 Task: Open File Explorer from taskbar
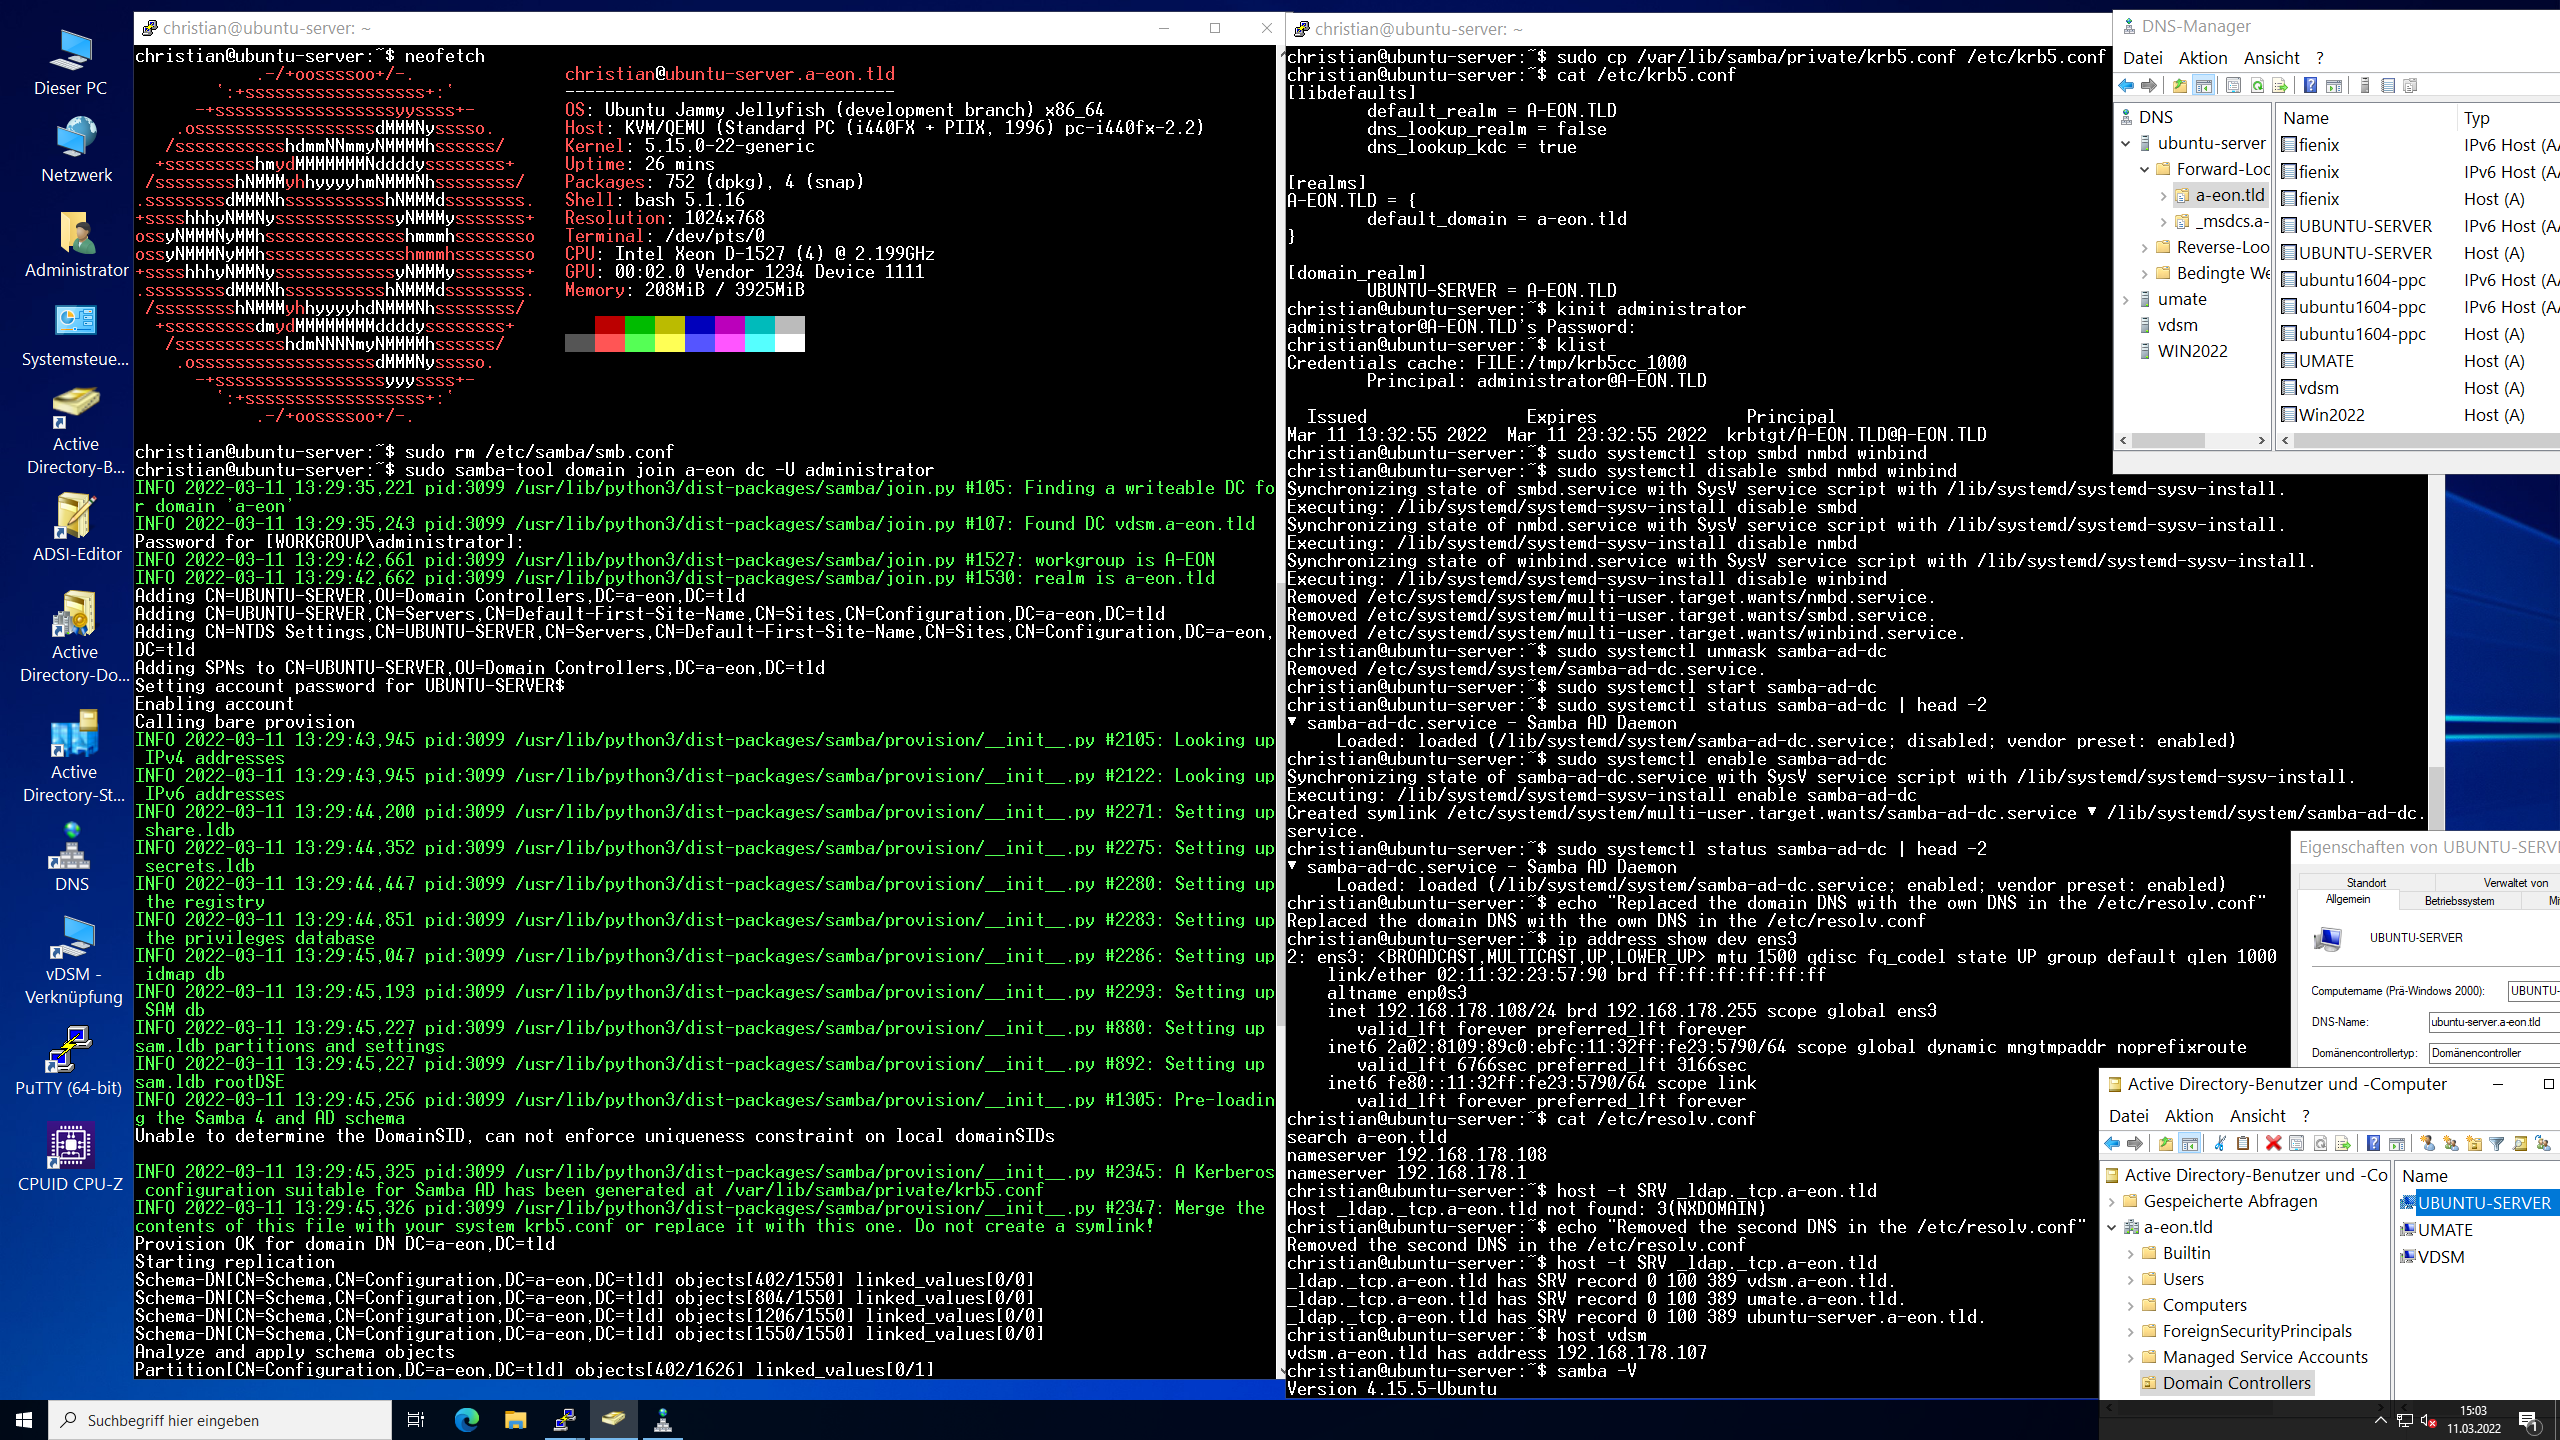pyautogui.click(x=515, y=1419)
